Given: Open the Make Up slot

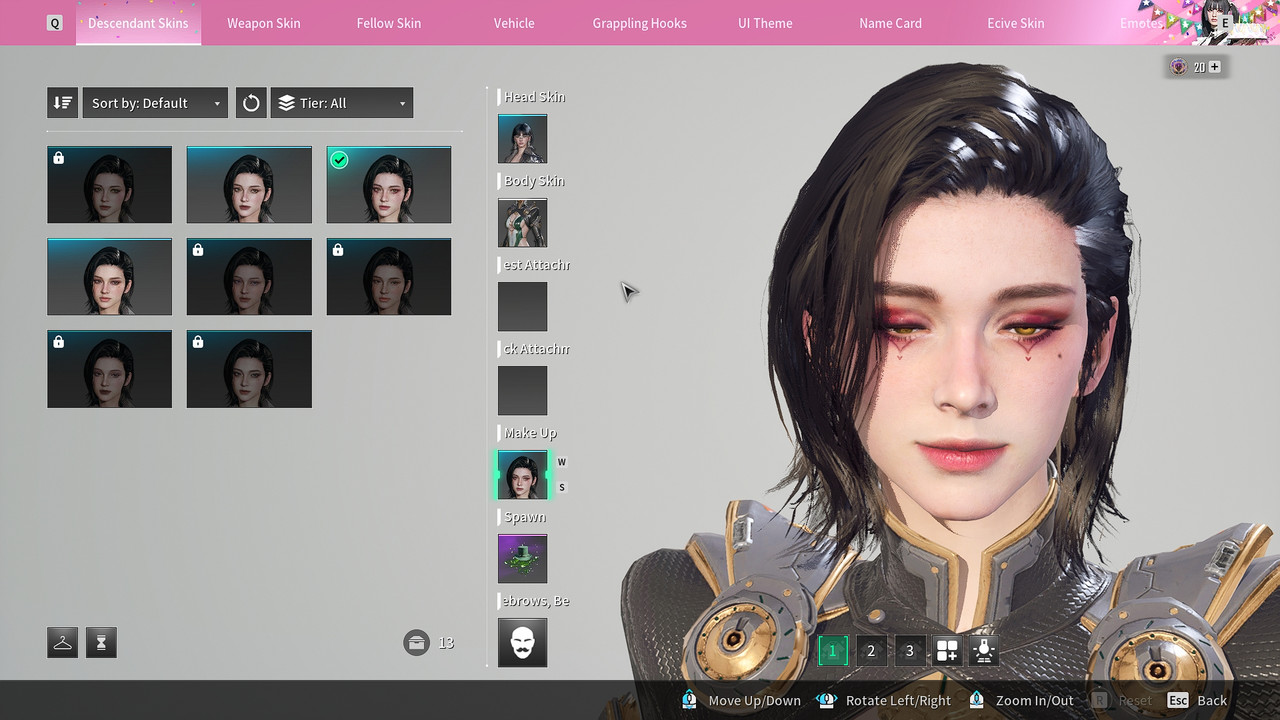Looking at the screenshot, I should [x=523, y=475].
